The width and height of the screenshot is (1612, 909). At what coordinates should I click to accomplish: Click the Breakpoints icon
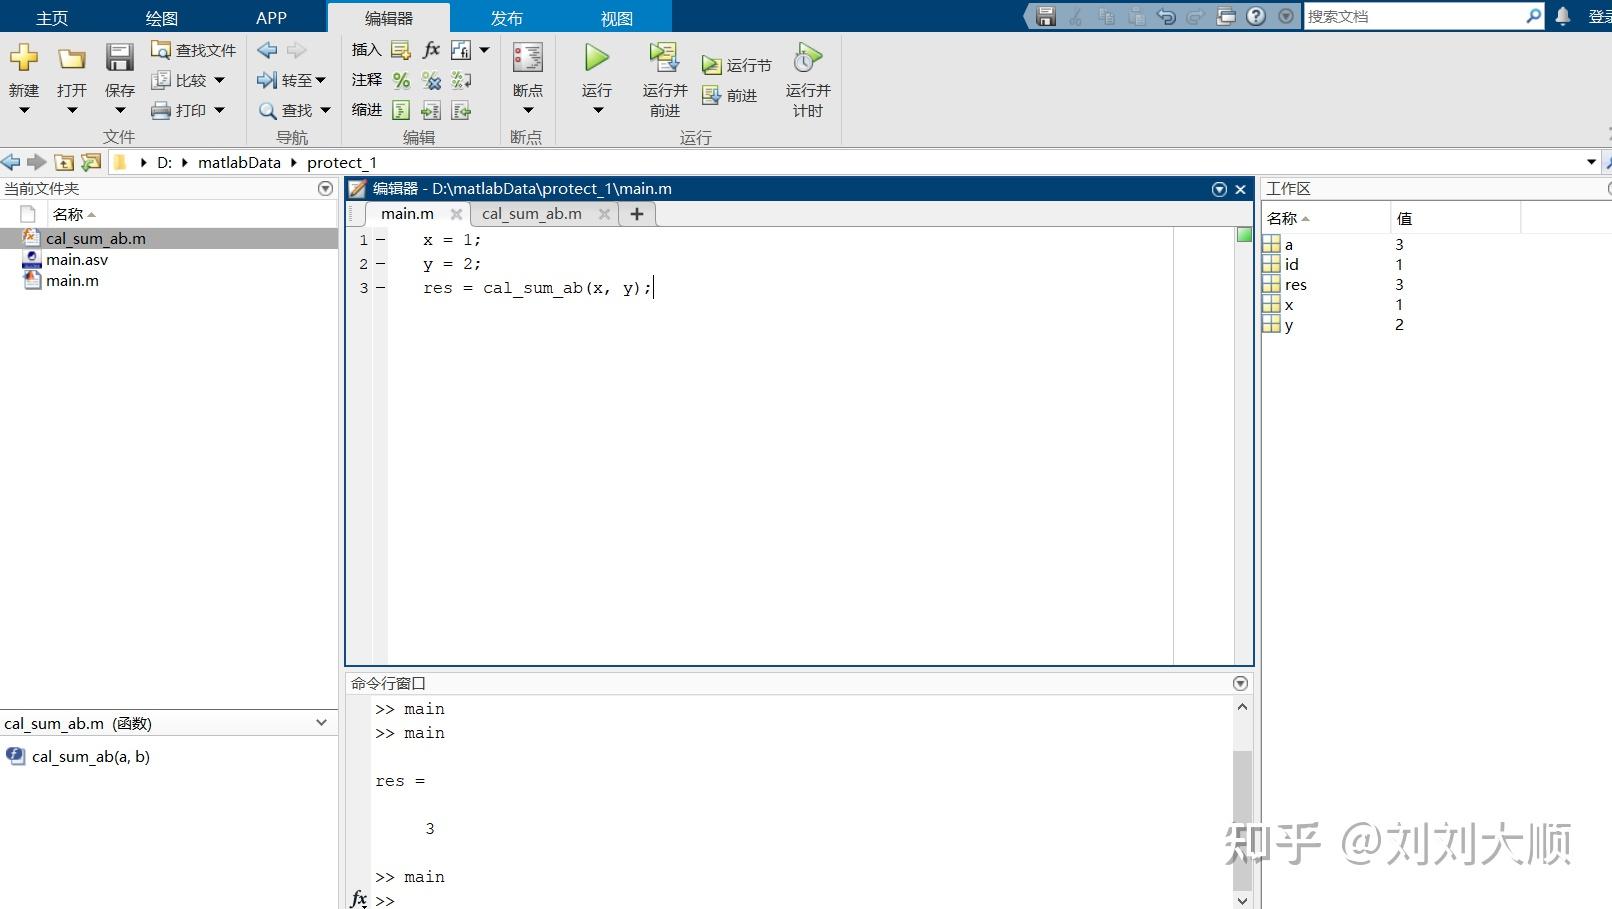(x=527, y=59)
